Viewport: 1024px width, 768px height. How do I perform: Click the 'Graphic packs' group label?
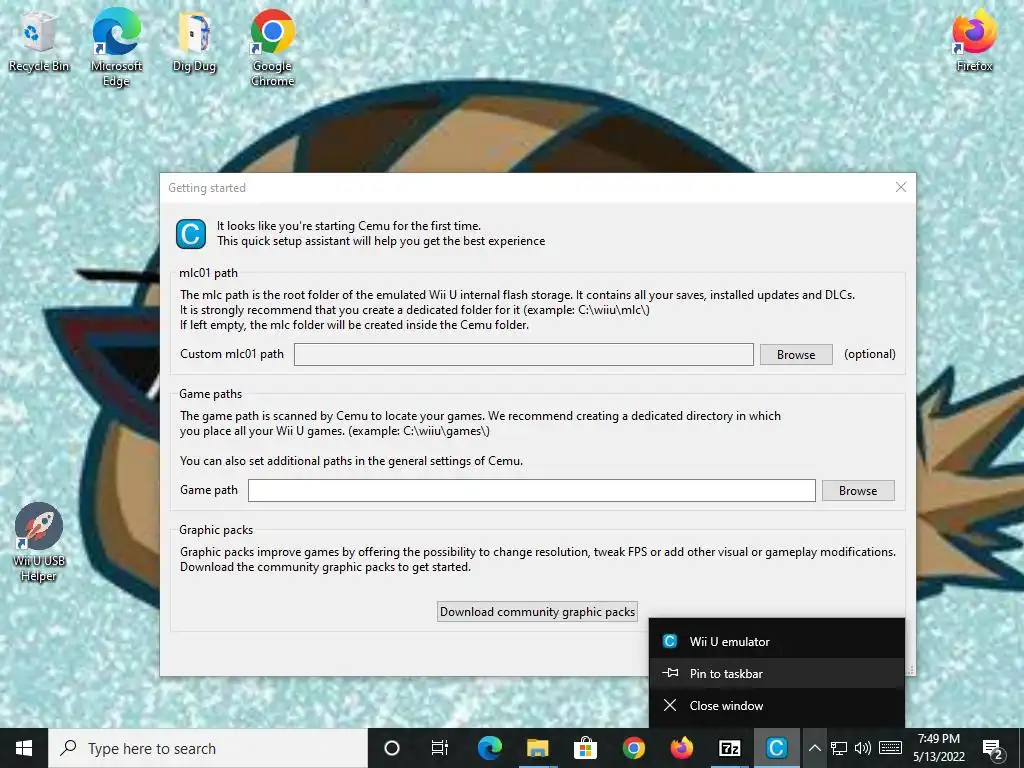216,530
